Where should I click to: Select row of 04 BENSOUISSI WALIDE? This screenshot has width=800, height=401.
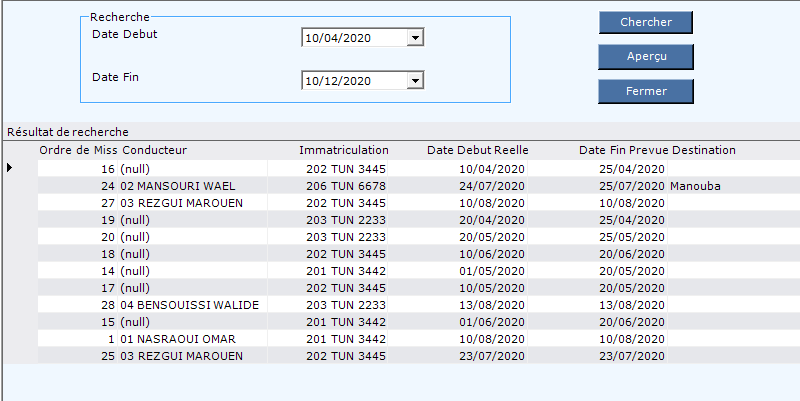tap(402, 305)
